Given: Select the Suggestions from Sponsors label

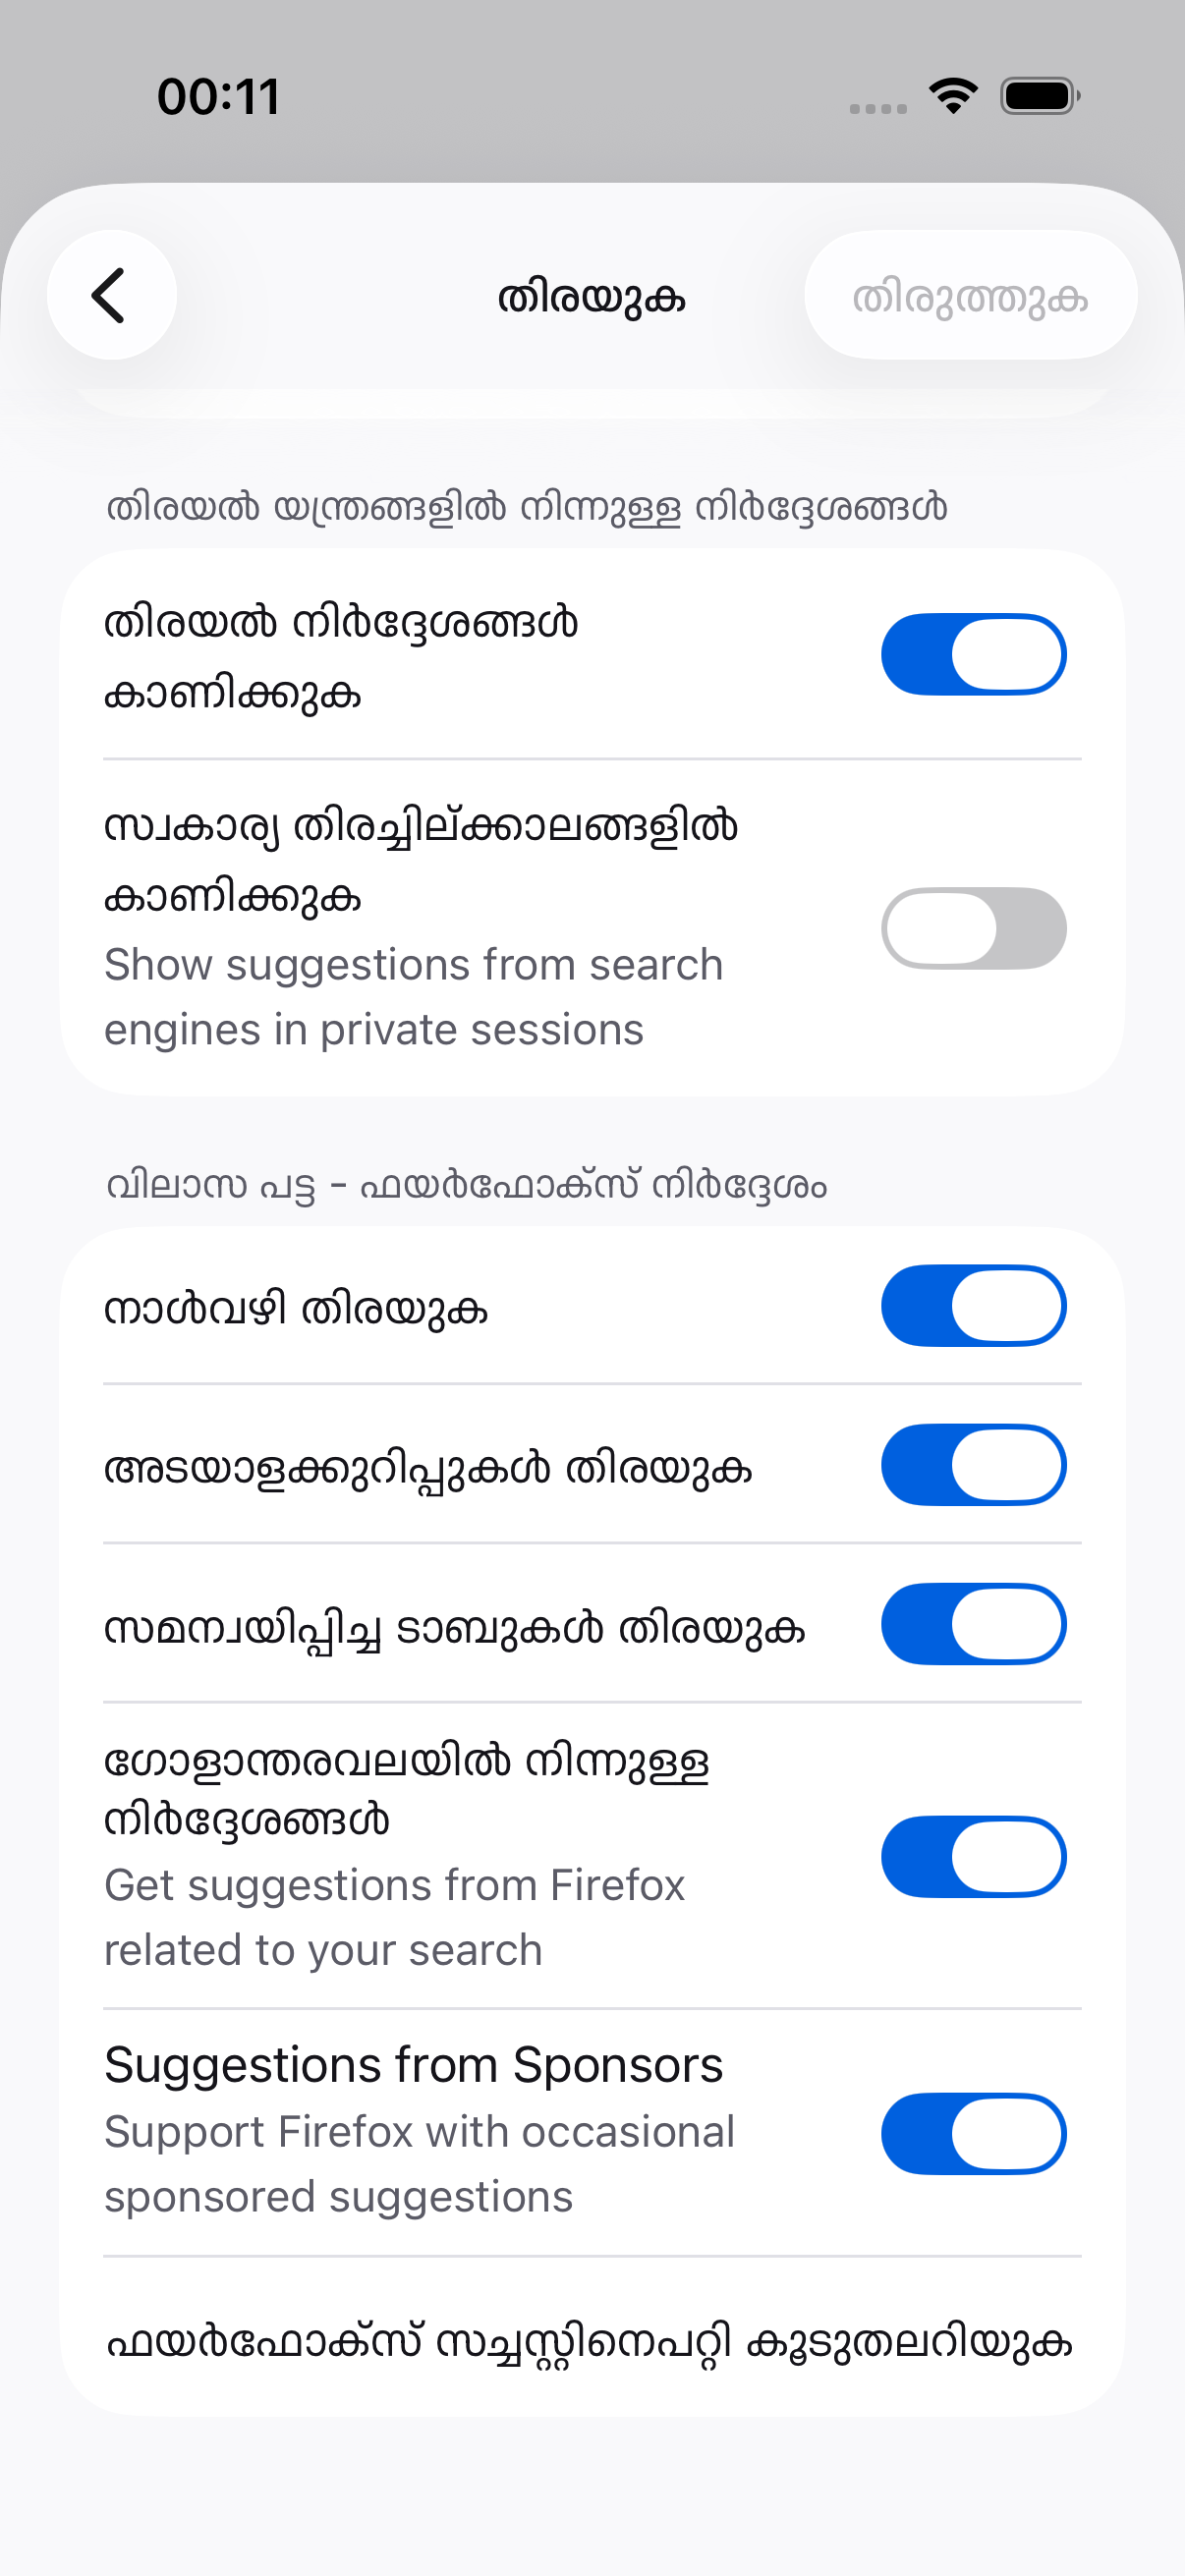Looking at the screenshot, I should click(413, 2065).
